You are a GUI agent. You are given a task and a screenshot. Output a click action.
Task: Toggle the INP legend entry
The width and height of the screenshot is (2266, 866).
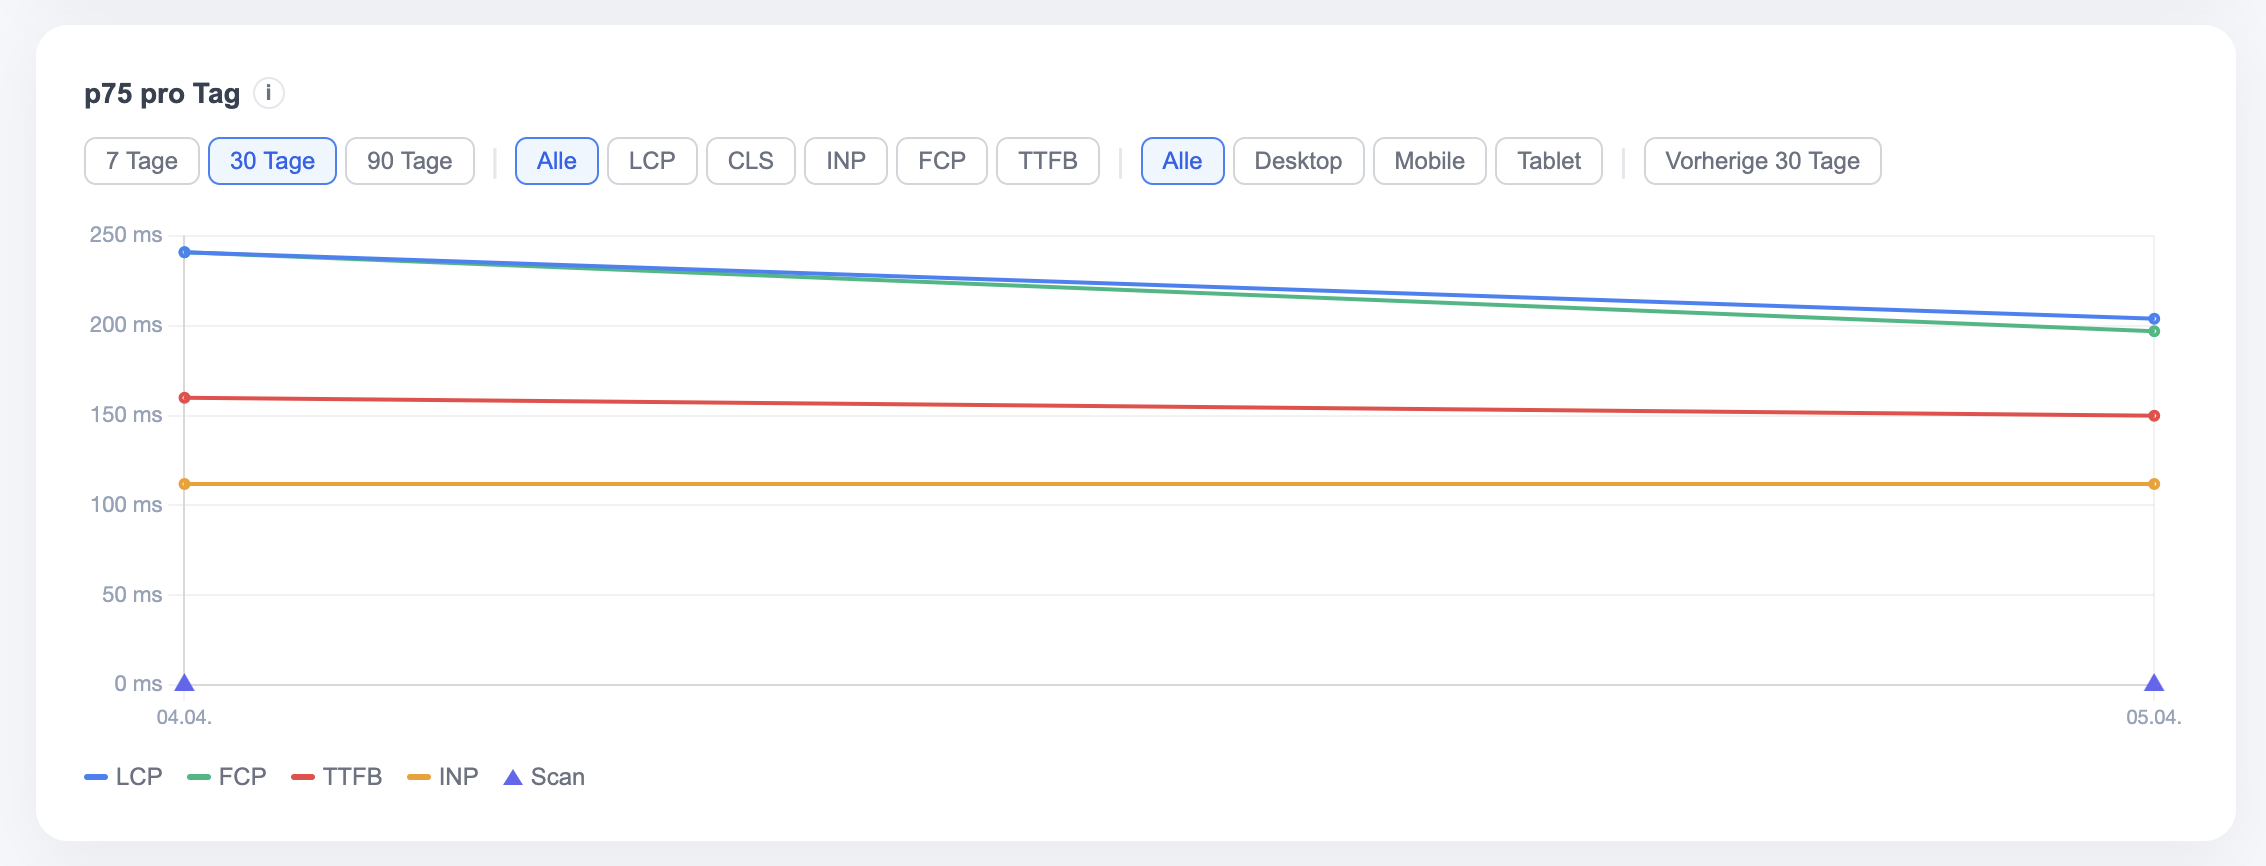tap(443, 777)
